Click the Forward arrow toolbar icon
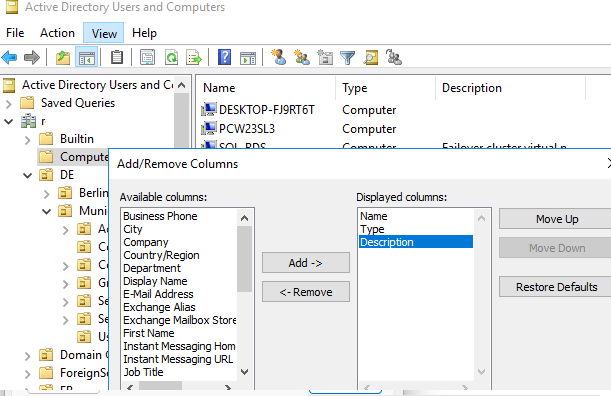 pyautogui.click(x=32, y=58)
